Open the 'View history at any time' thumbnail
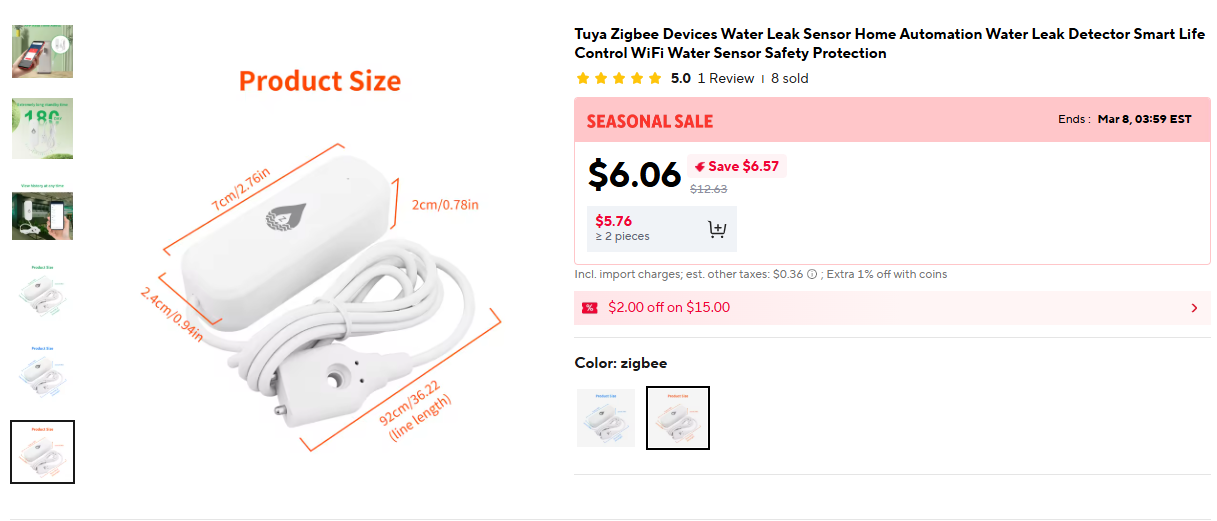The height and width of the screenshot is (521, 1217). [42, 212]
